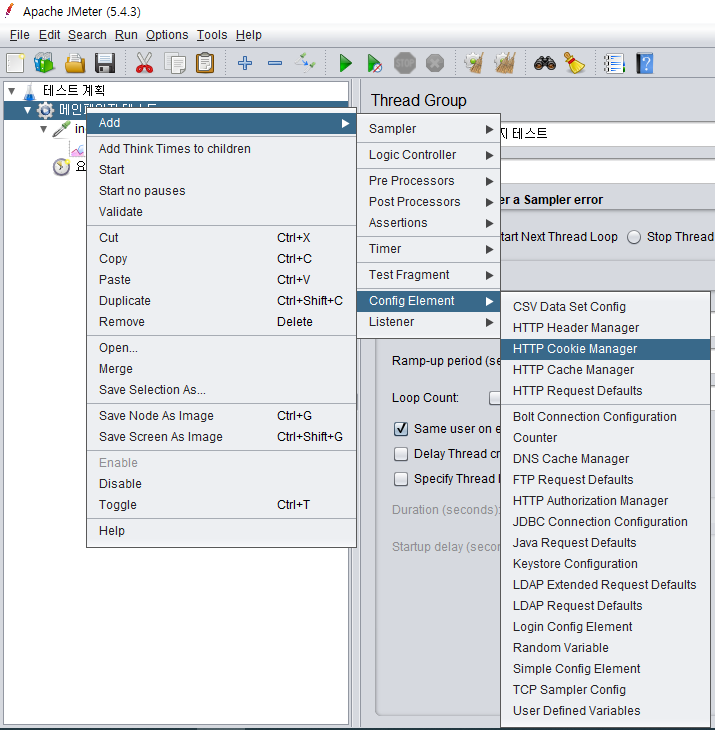This screenshot has height=730, width=715.
Task: Click the Save (floppy disk) toolbar icon
Action: 105,64
